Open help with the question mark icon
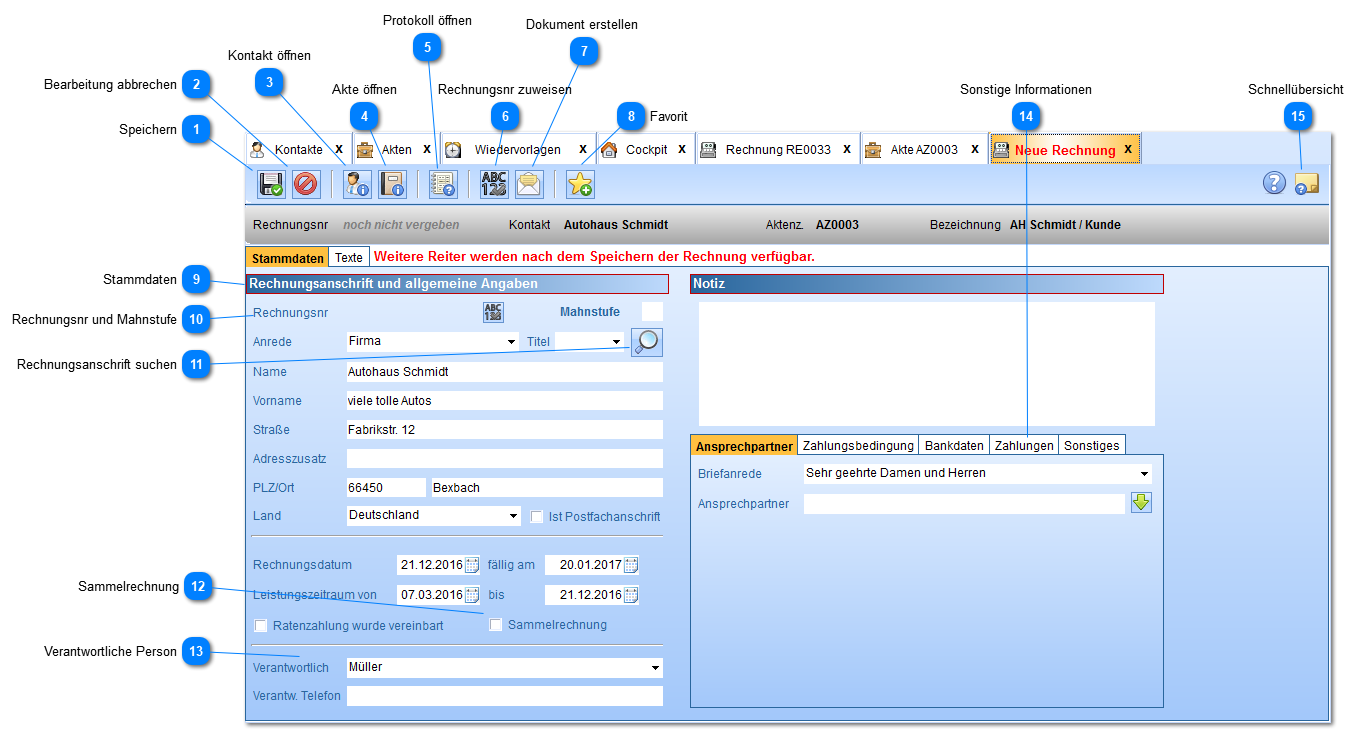 (1274, 182)
